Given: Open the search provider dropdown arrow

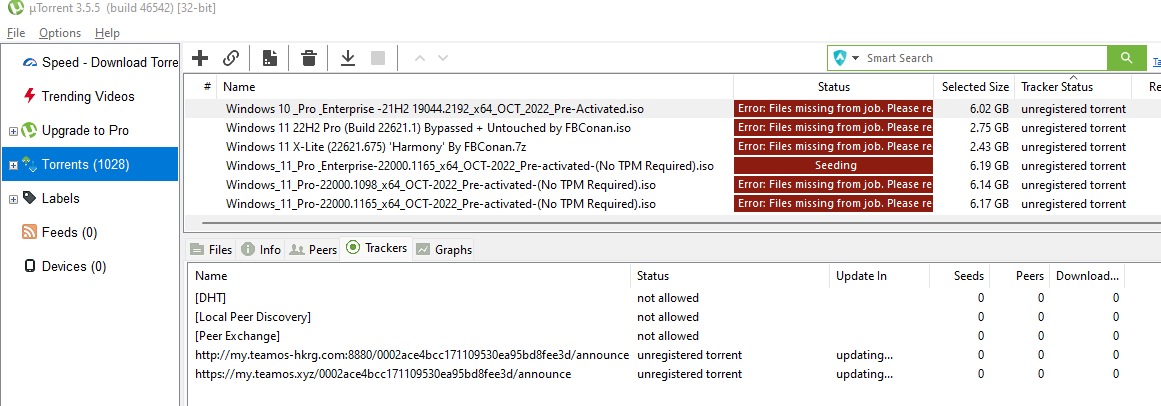Looking at the screenshot, I should [x=856, y=58].
